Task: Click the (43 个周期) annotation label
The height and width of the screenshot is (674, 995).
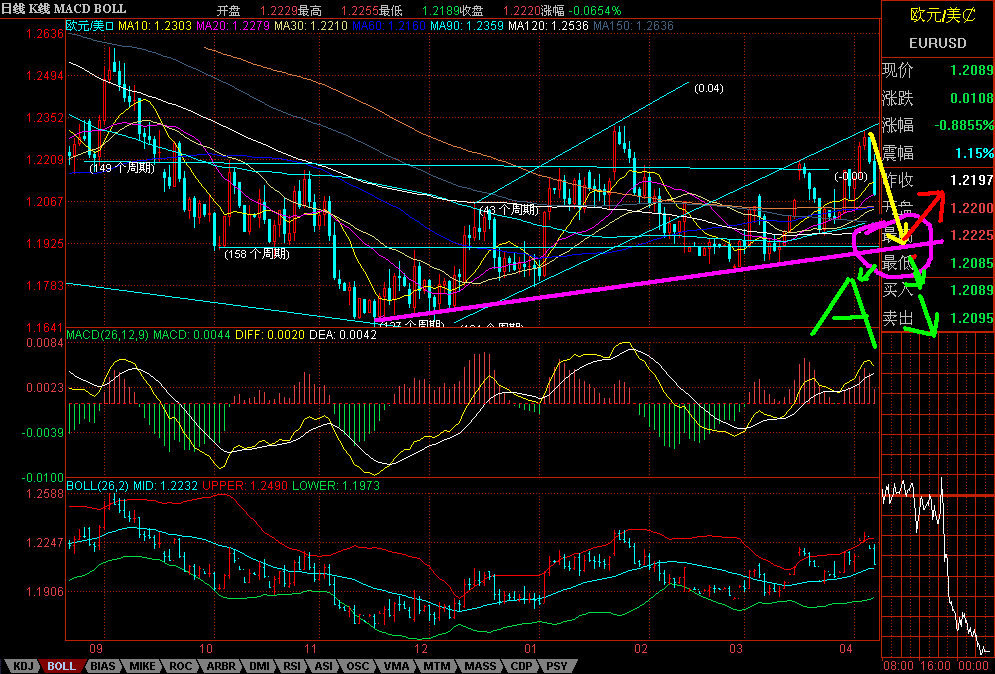Action: point(508,209)
